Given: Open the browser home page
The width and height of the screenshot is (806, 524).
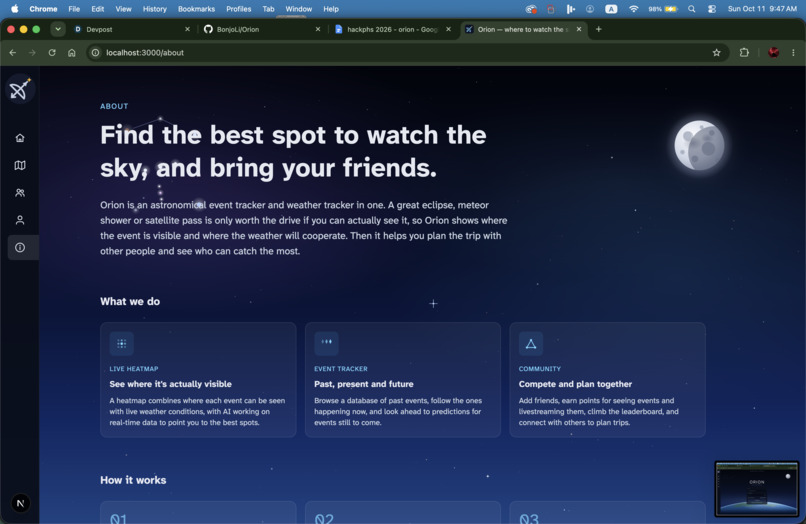Looking at the screenshot, I should coord(72,52).
